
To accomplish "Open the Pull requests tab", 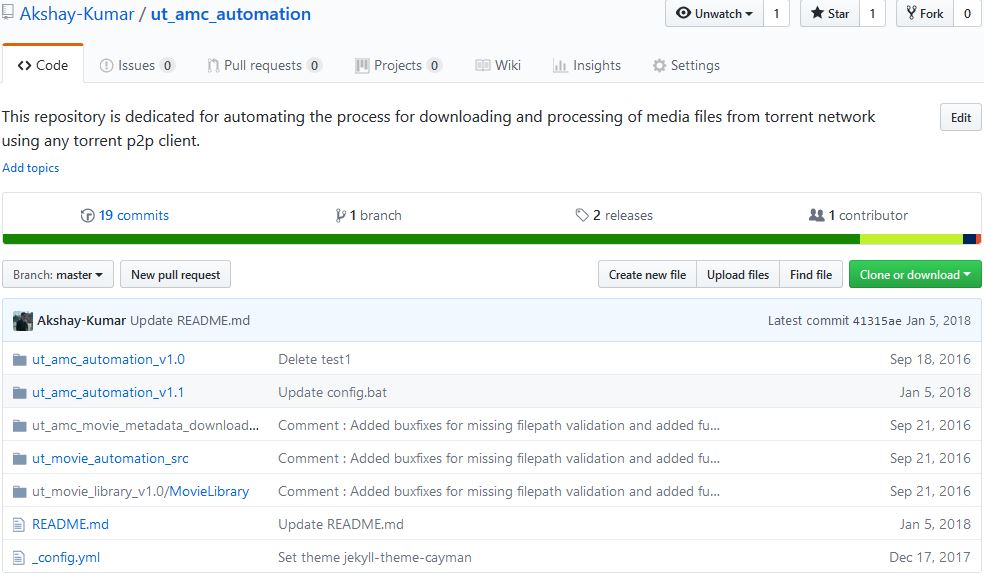I will [264, 65].
